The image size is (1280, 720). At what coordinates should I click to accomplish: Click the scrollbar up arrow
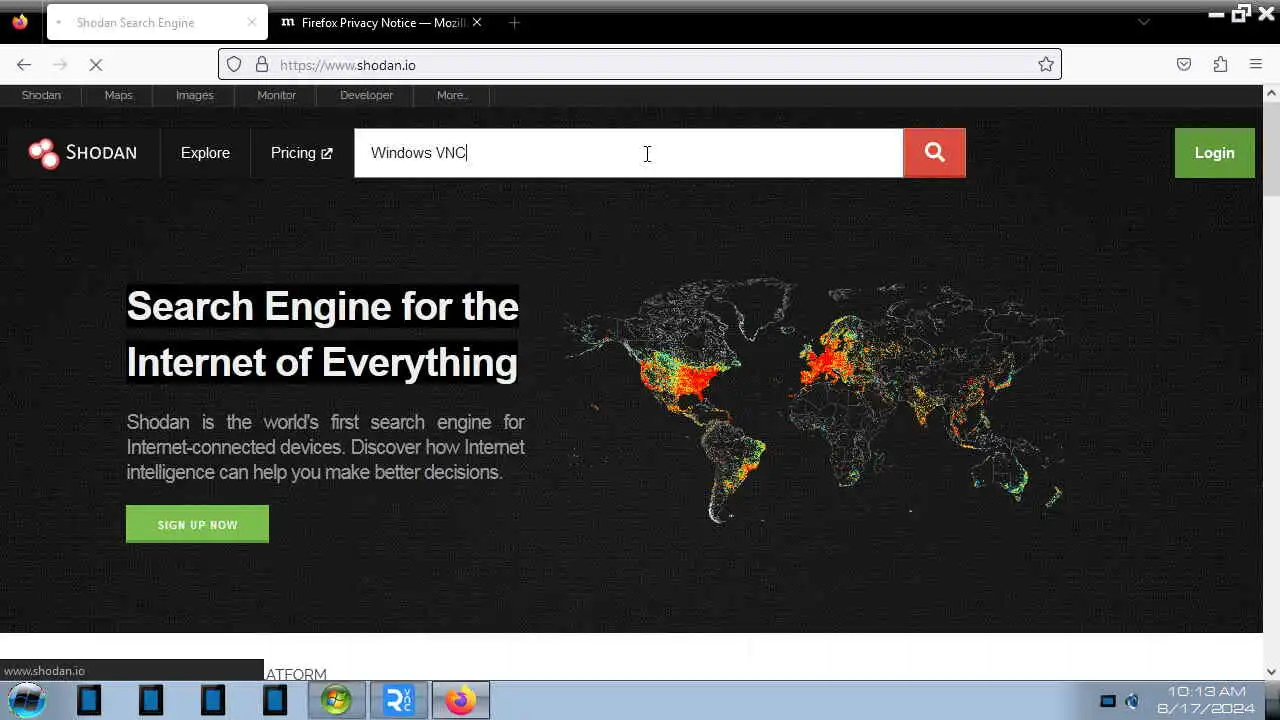point(1271,93)
